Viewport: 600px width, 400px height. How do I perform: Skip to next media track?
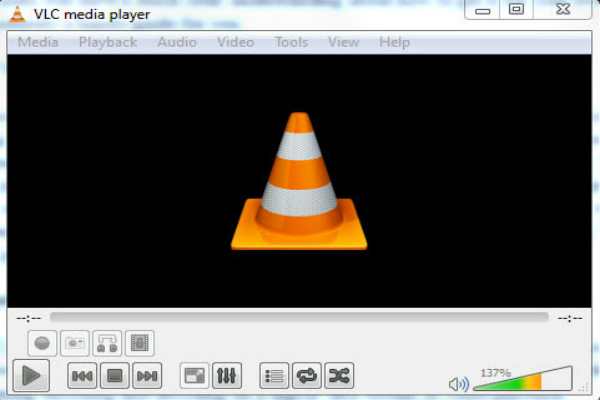(x=147, y=376)
